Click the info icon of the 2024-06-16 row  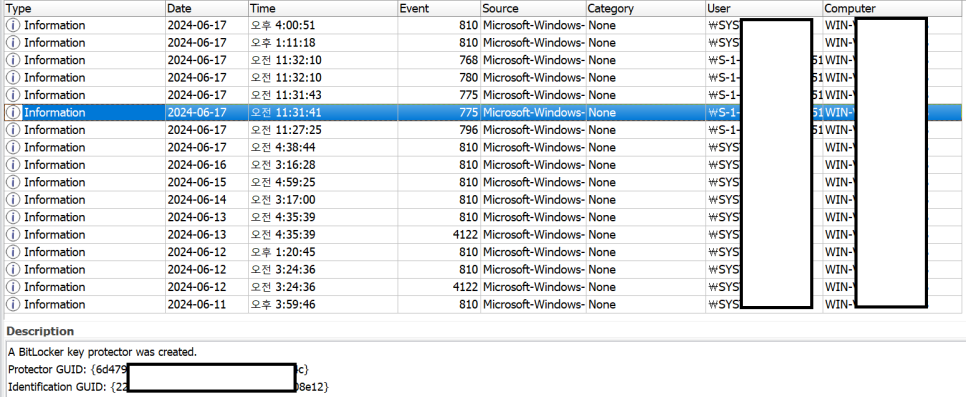(x=12, y=165)
